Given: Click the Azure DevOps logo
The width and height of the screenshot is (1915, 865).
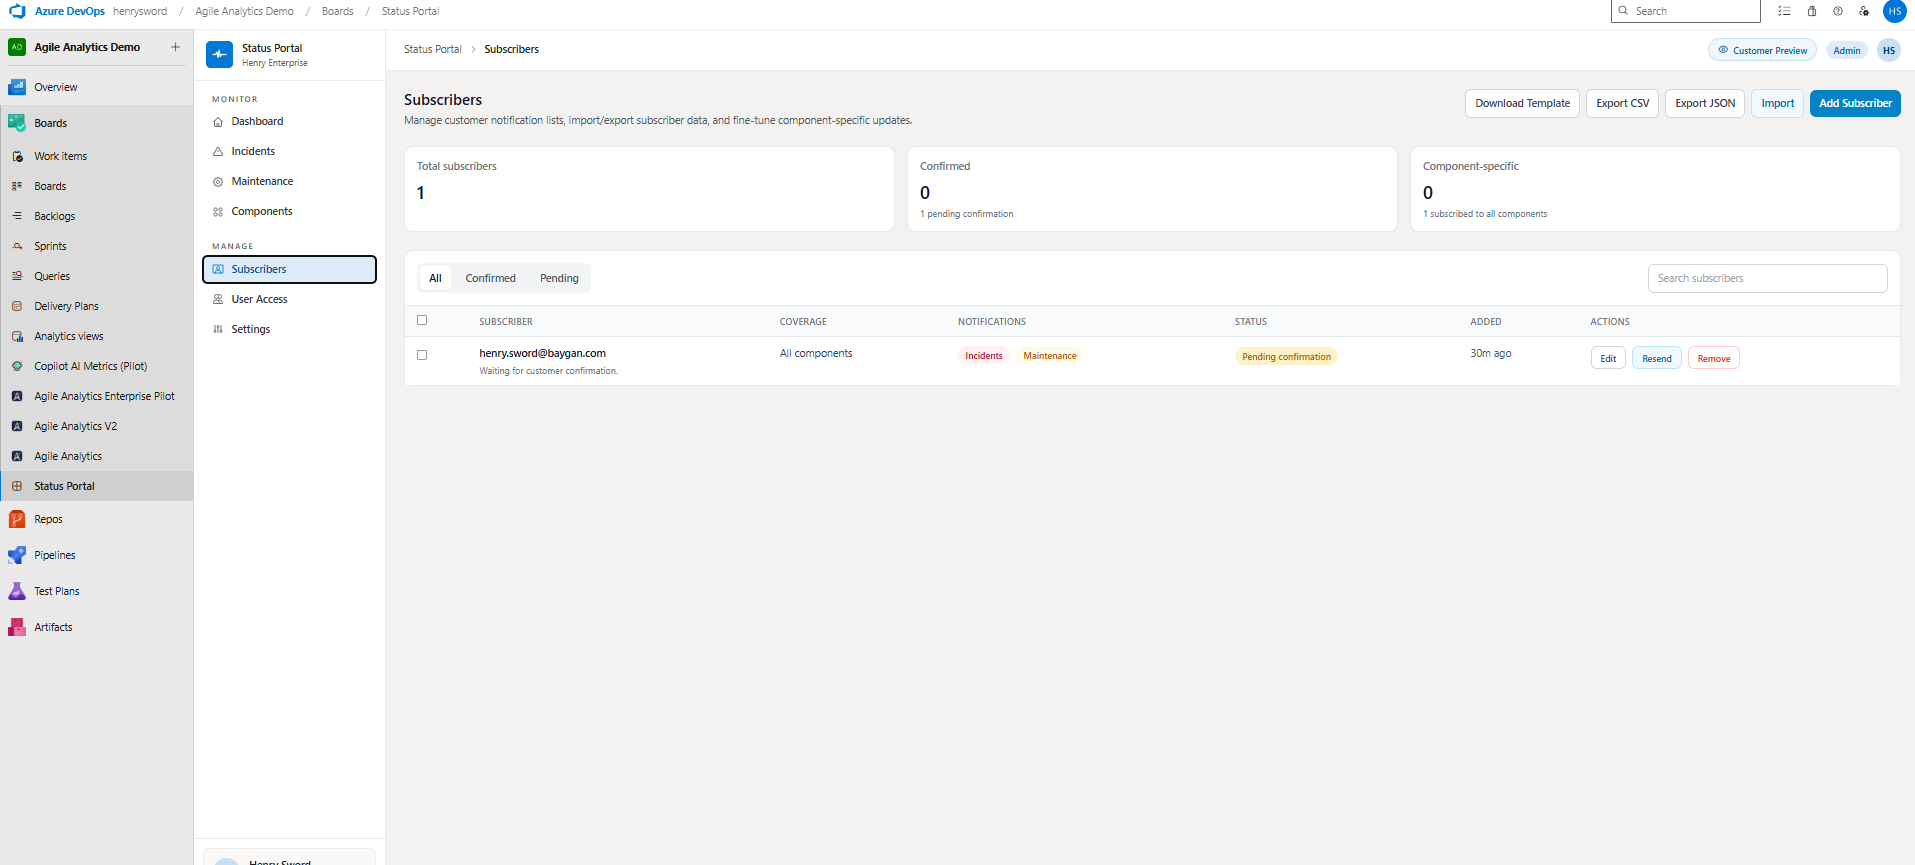Looking at the screenshot, I should click(x=17, y=11).
